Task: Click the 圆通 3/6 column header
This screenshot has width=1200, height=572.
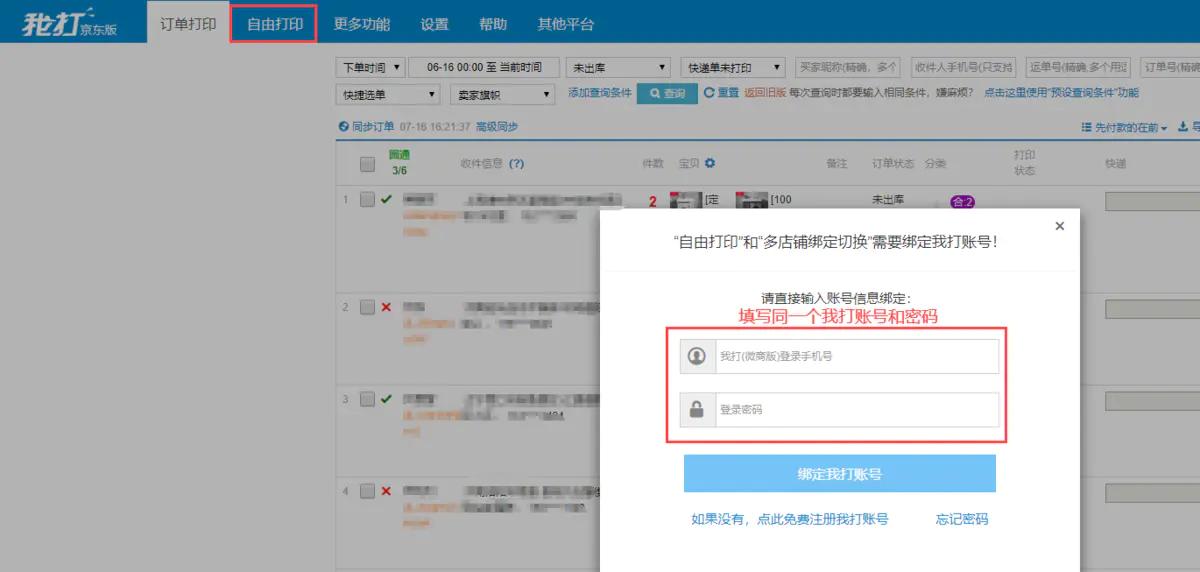Action: pyautogui.click(x=400, y=163)
